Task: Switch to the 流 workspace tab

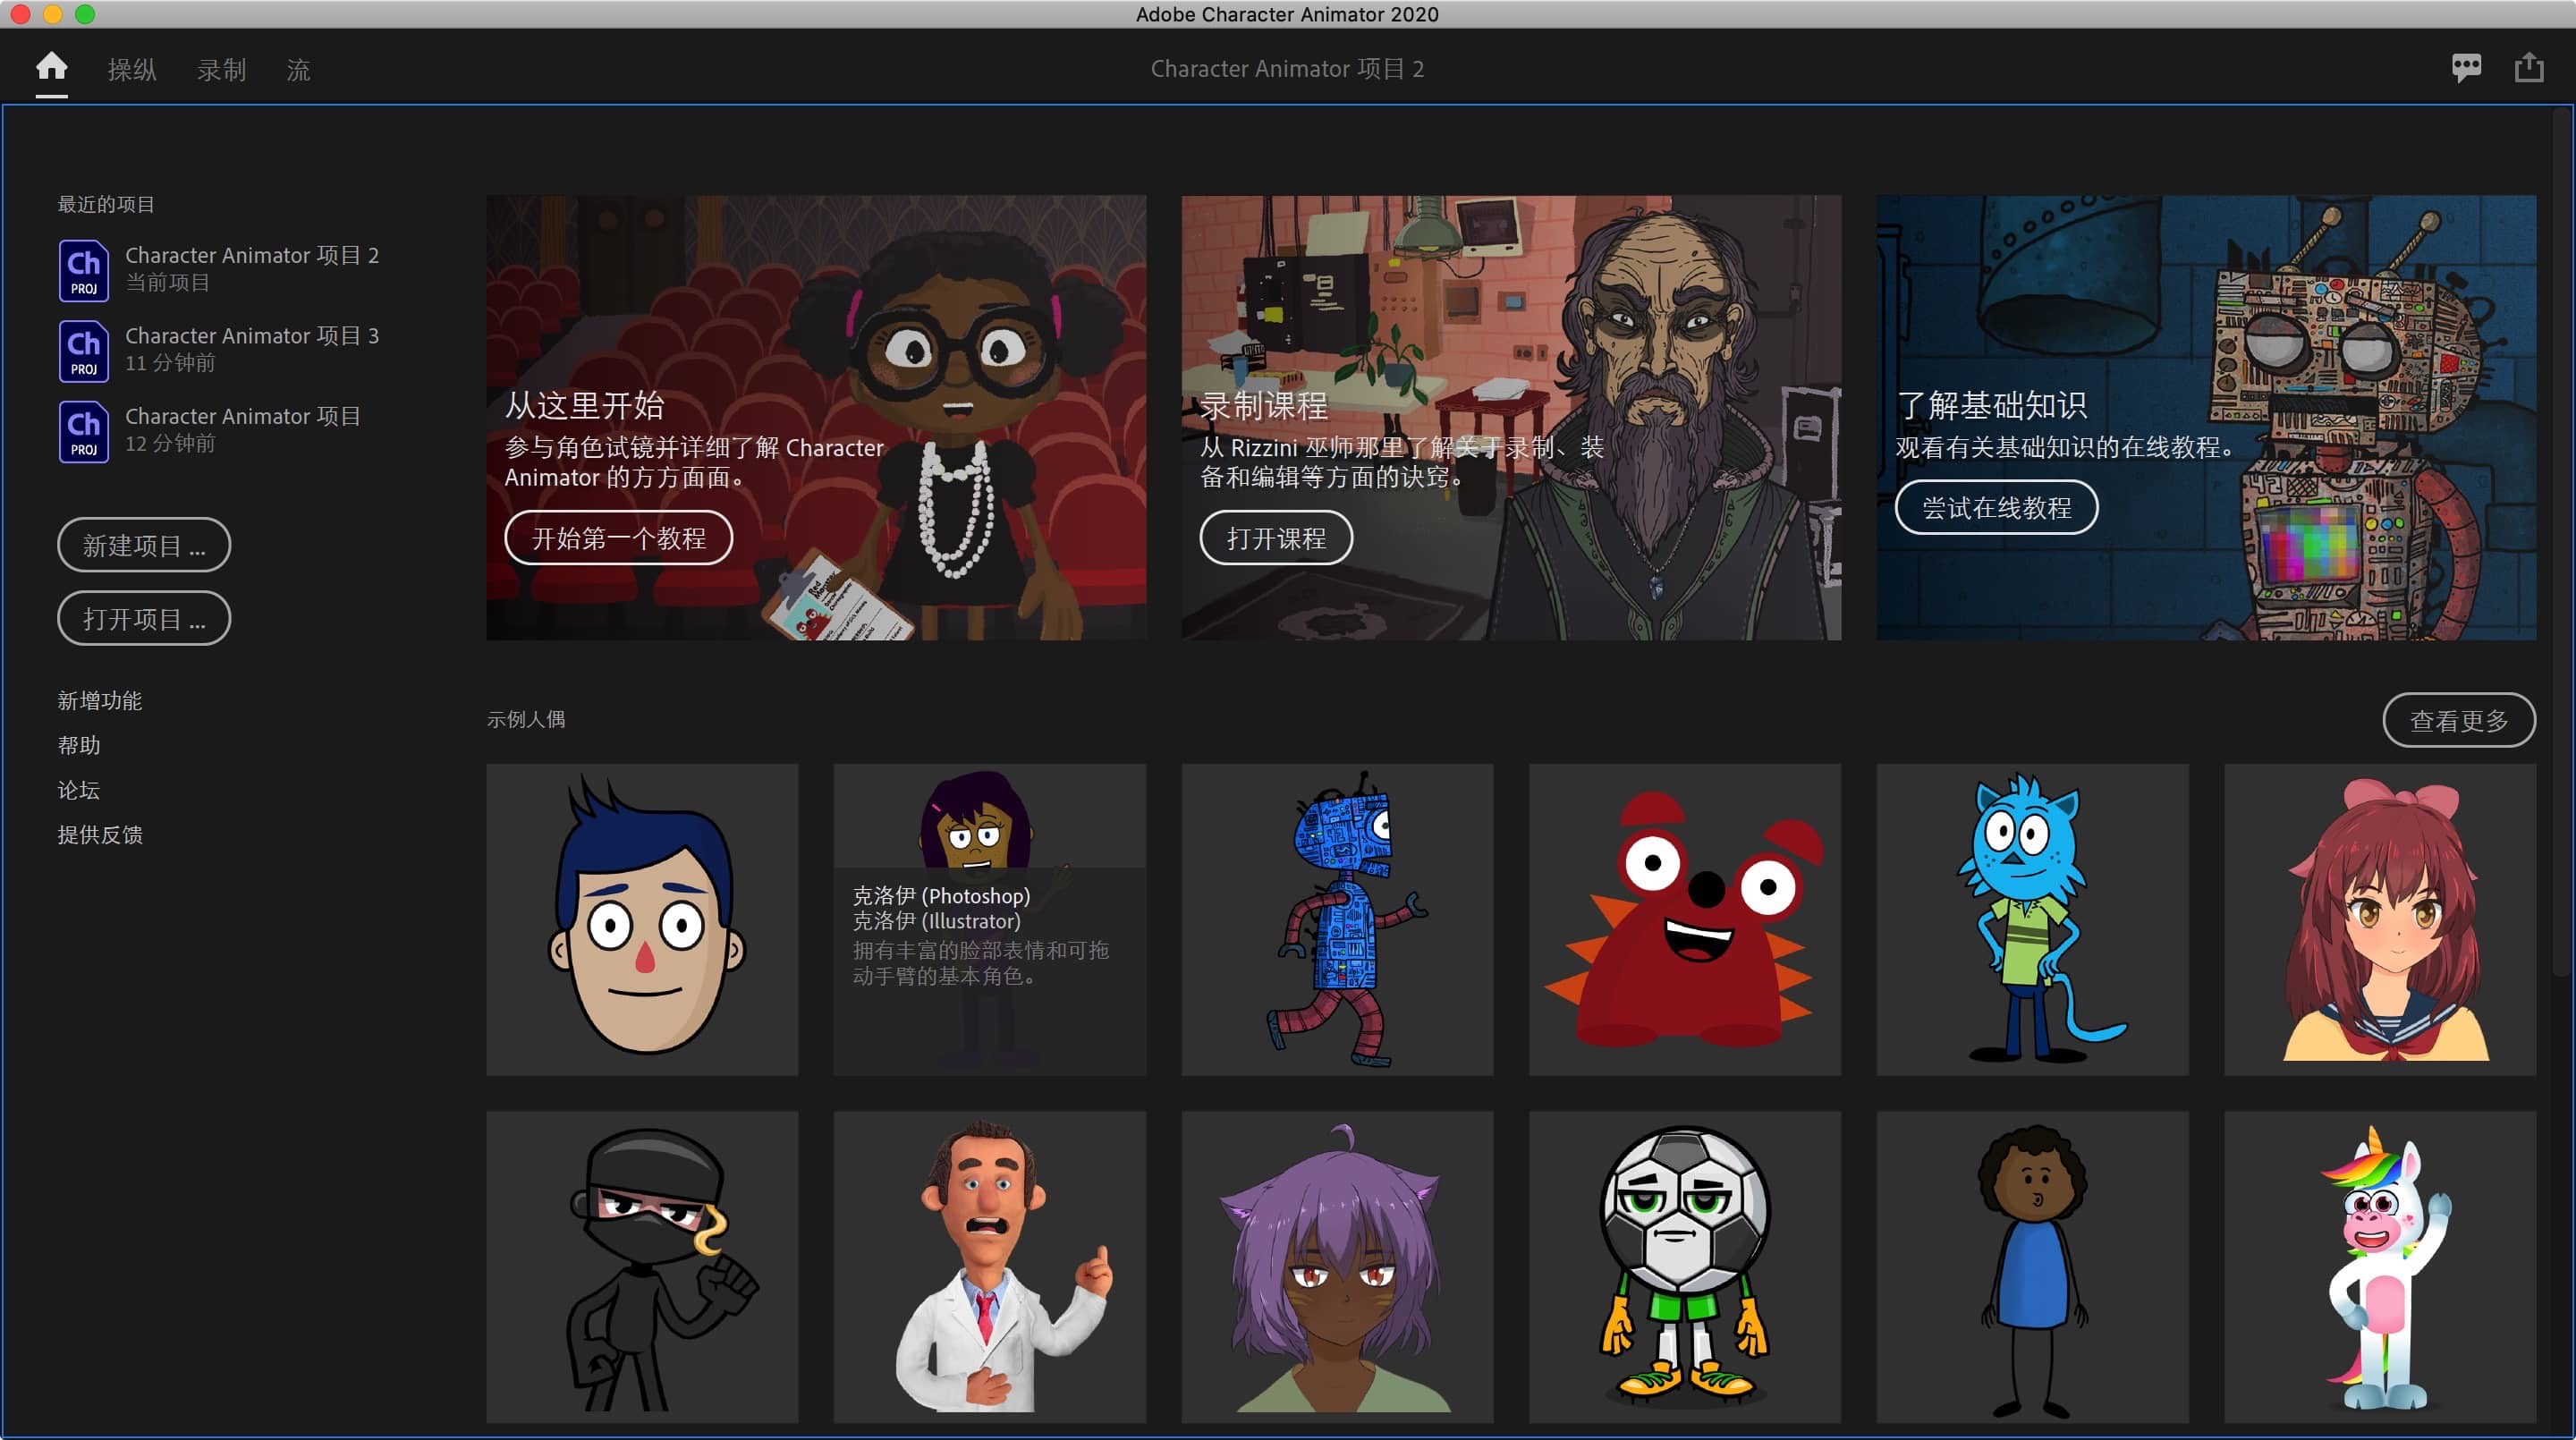Action: pyautogui.click(x=298, y=69)
